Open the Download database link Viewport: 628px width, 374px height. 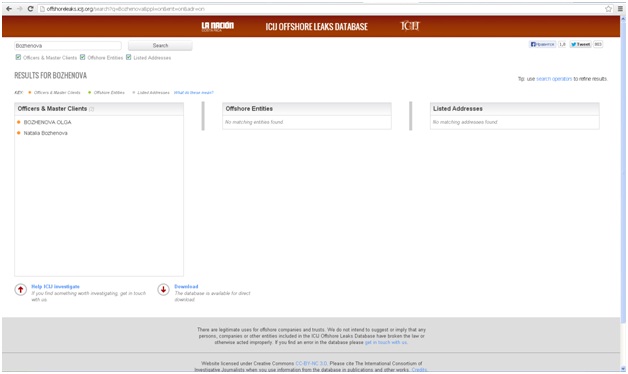186,287
